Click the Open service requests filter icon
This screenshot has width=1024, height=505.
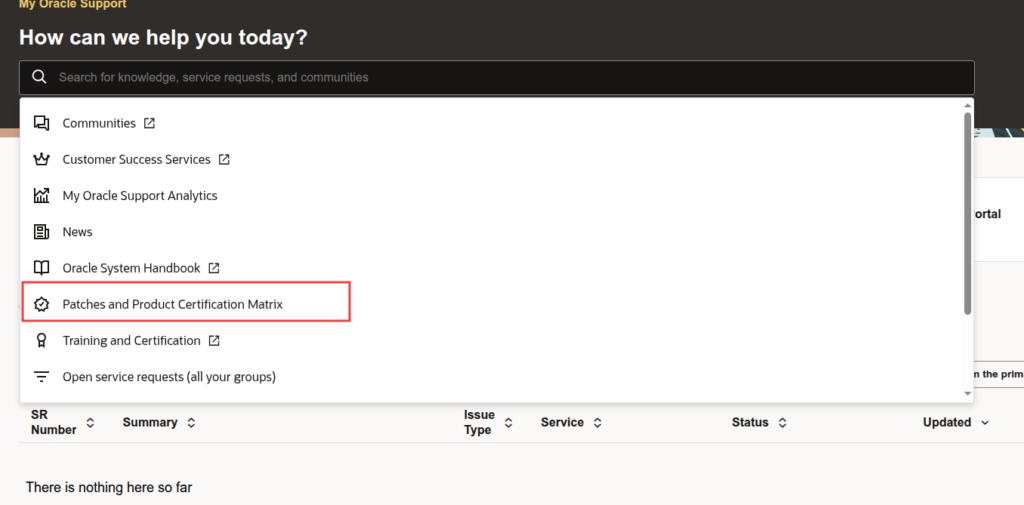tap(41, 377)
